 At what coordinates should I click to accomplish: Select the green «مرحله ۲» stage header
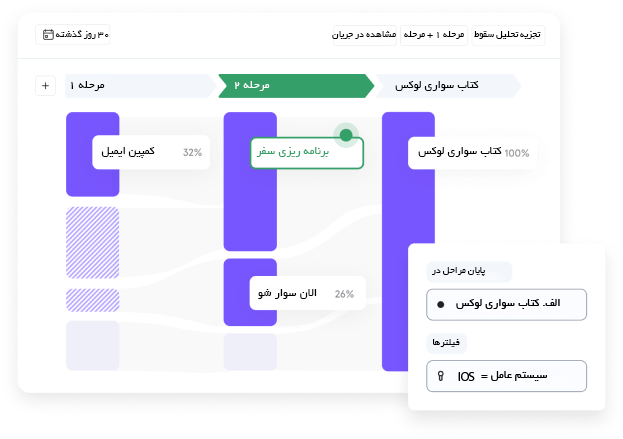pos(296,85)
